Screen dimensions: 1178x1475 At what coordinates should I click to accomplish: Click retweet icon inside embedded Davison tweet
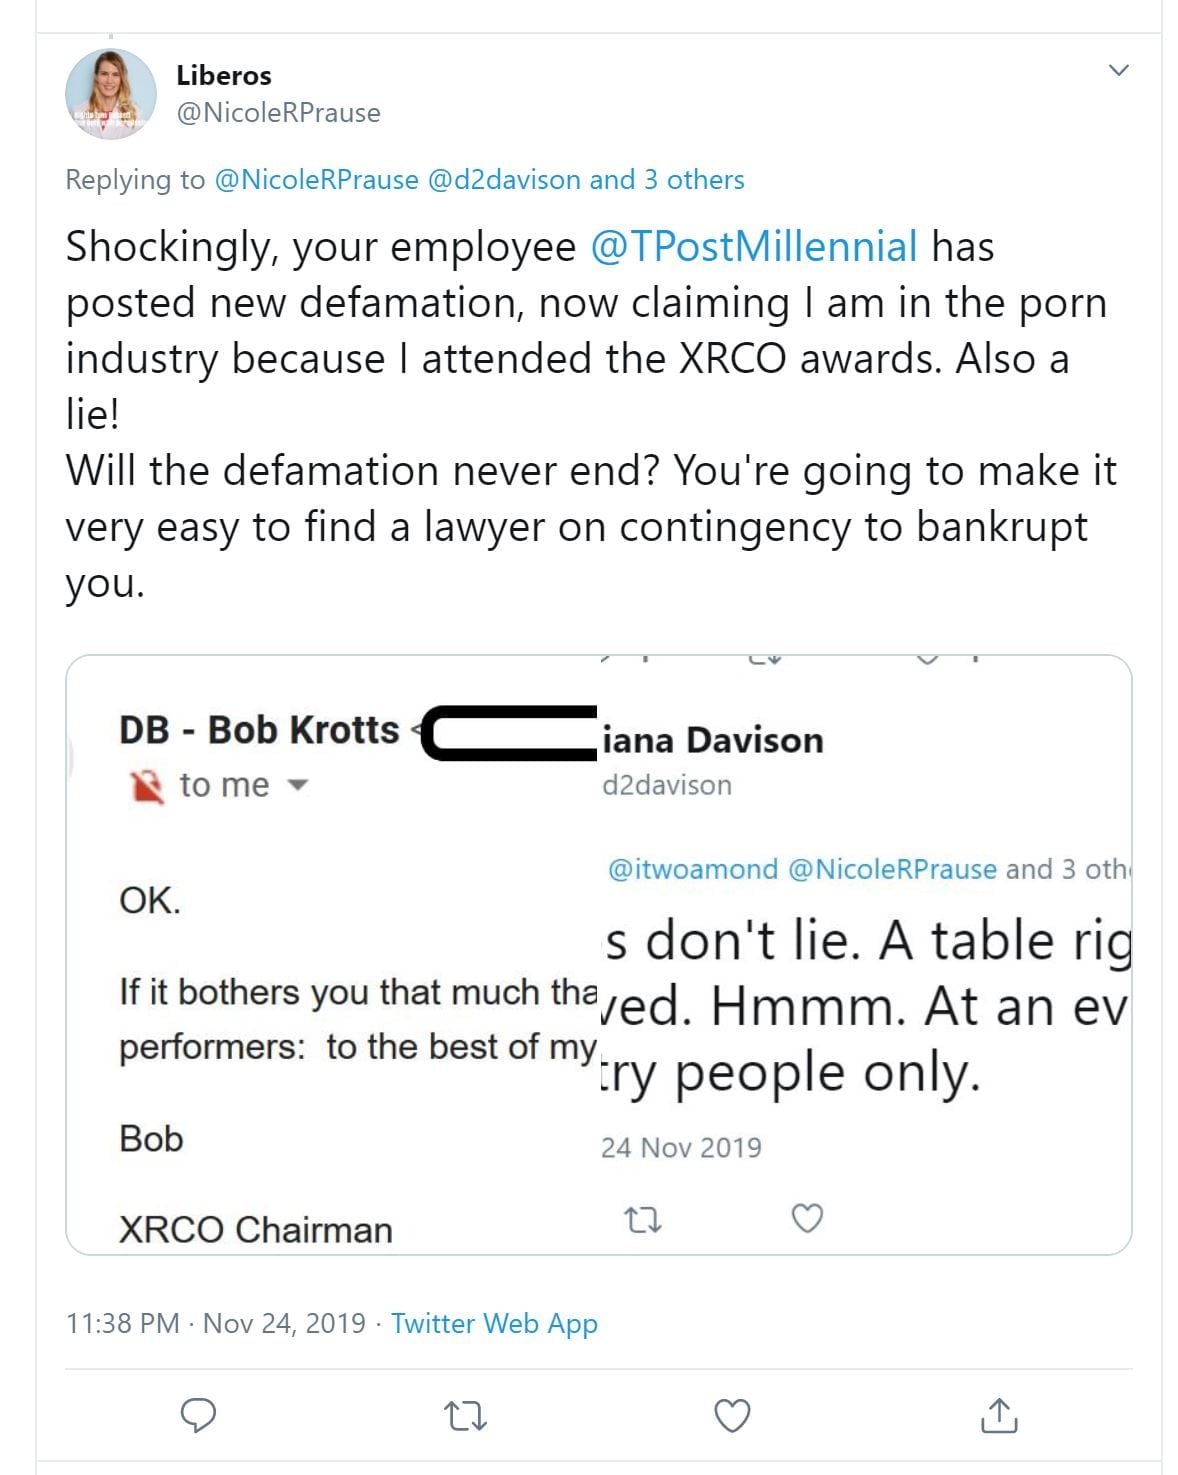tap(642, 1219)
